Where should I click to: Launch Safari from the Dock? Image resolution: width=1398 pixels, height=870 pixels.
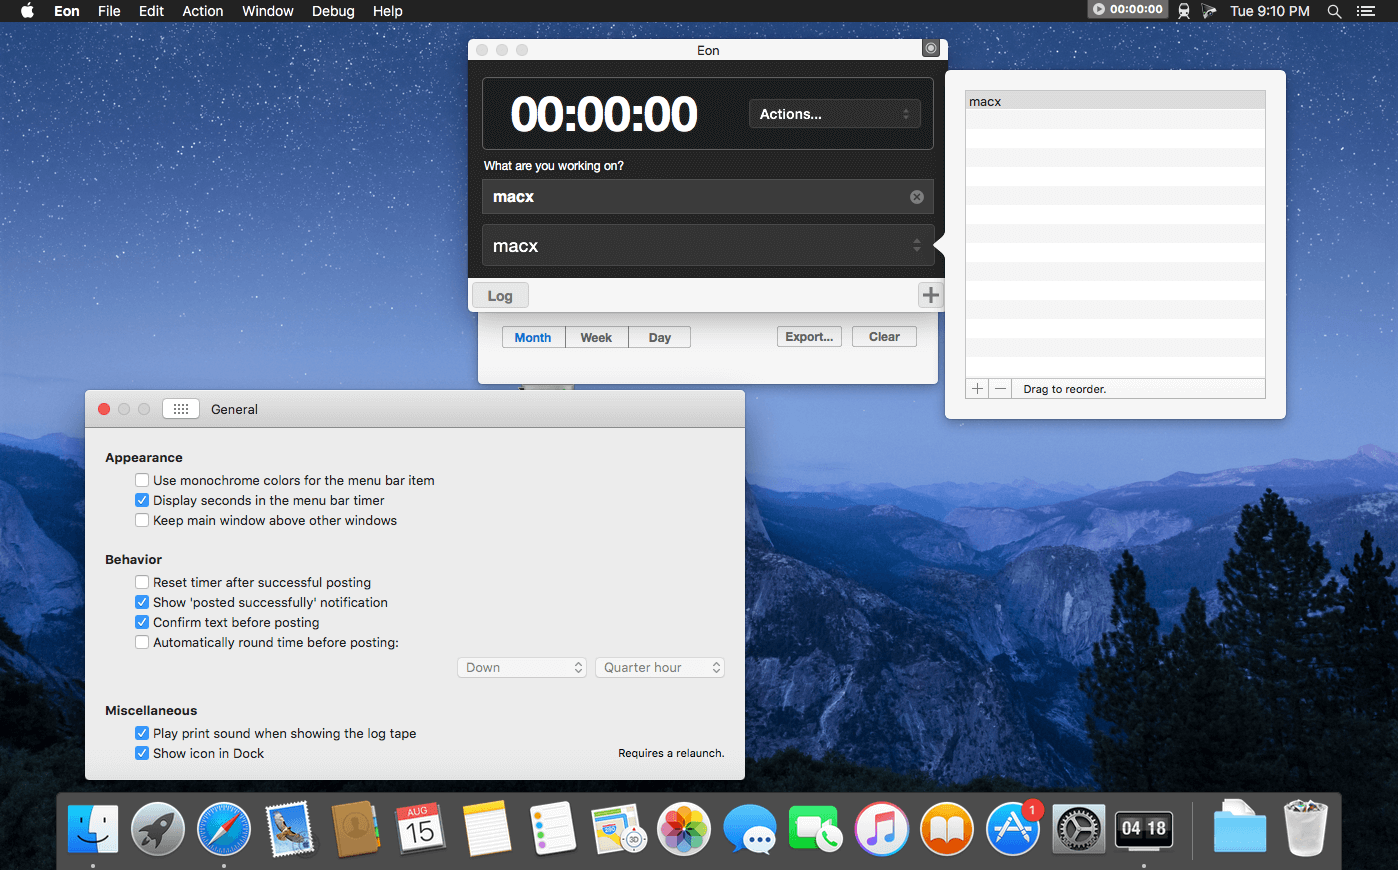point(224,829)
